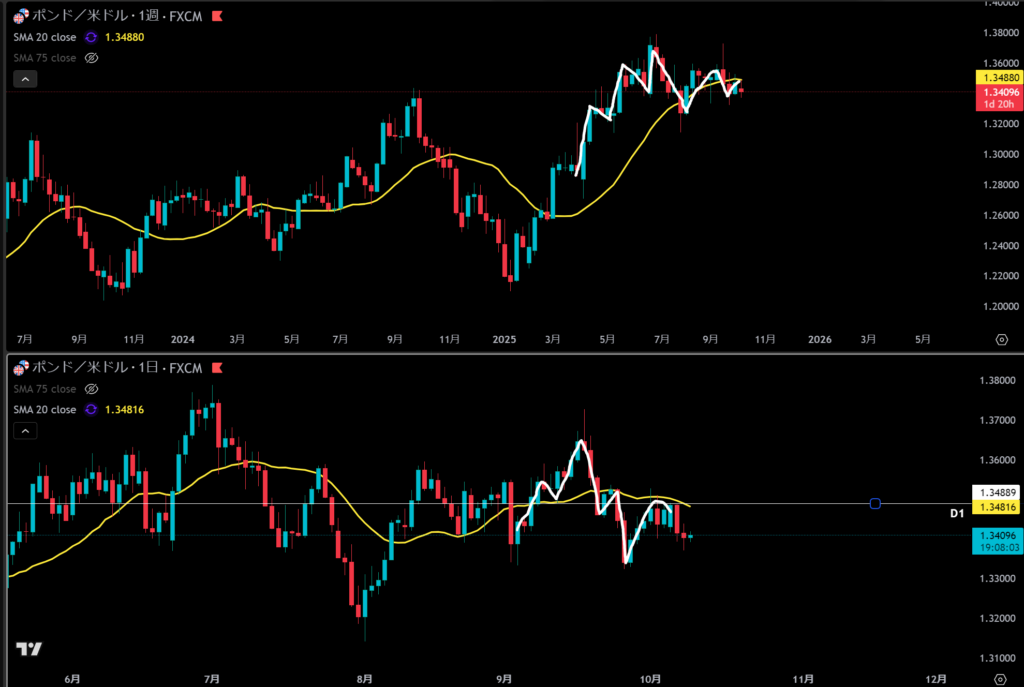Click the 1.34889 white price label on daily axis

point(993,493)
